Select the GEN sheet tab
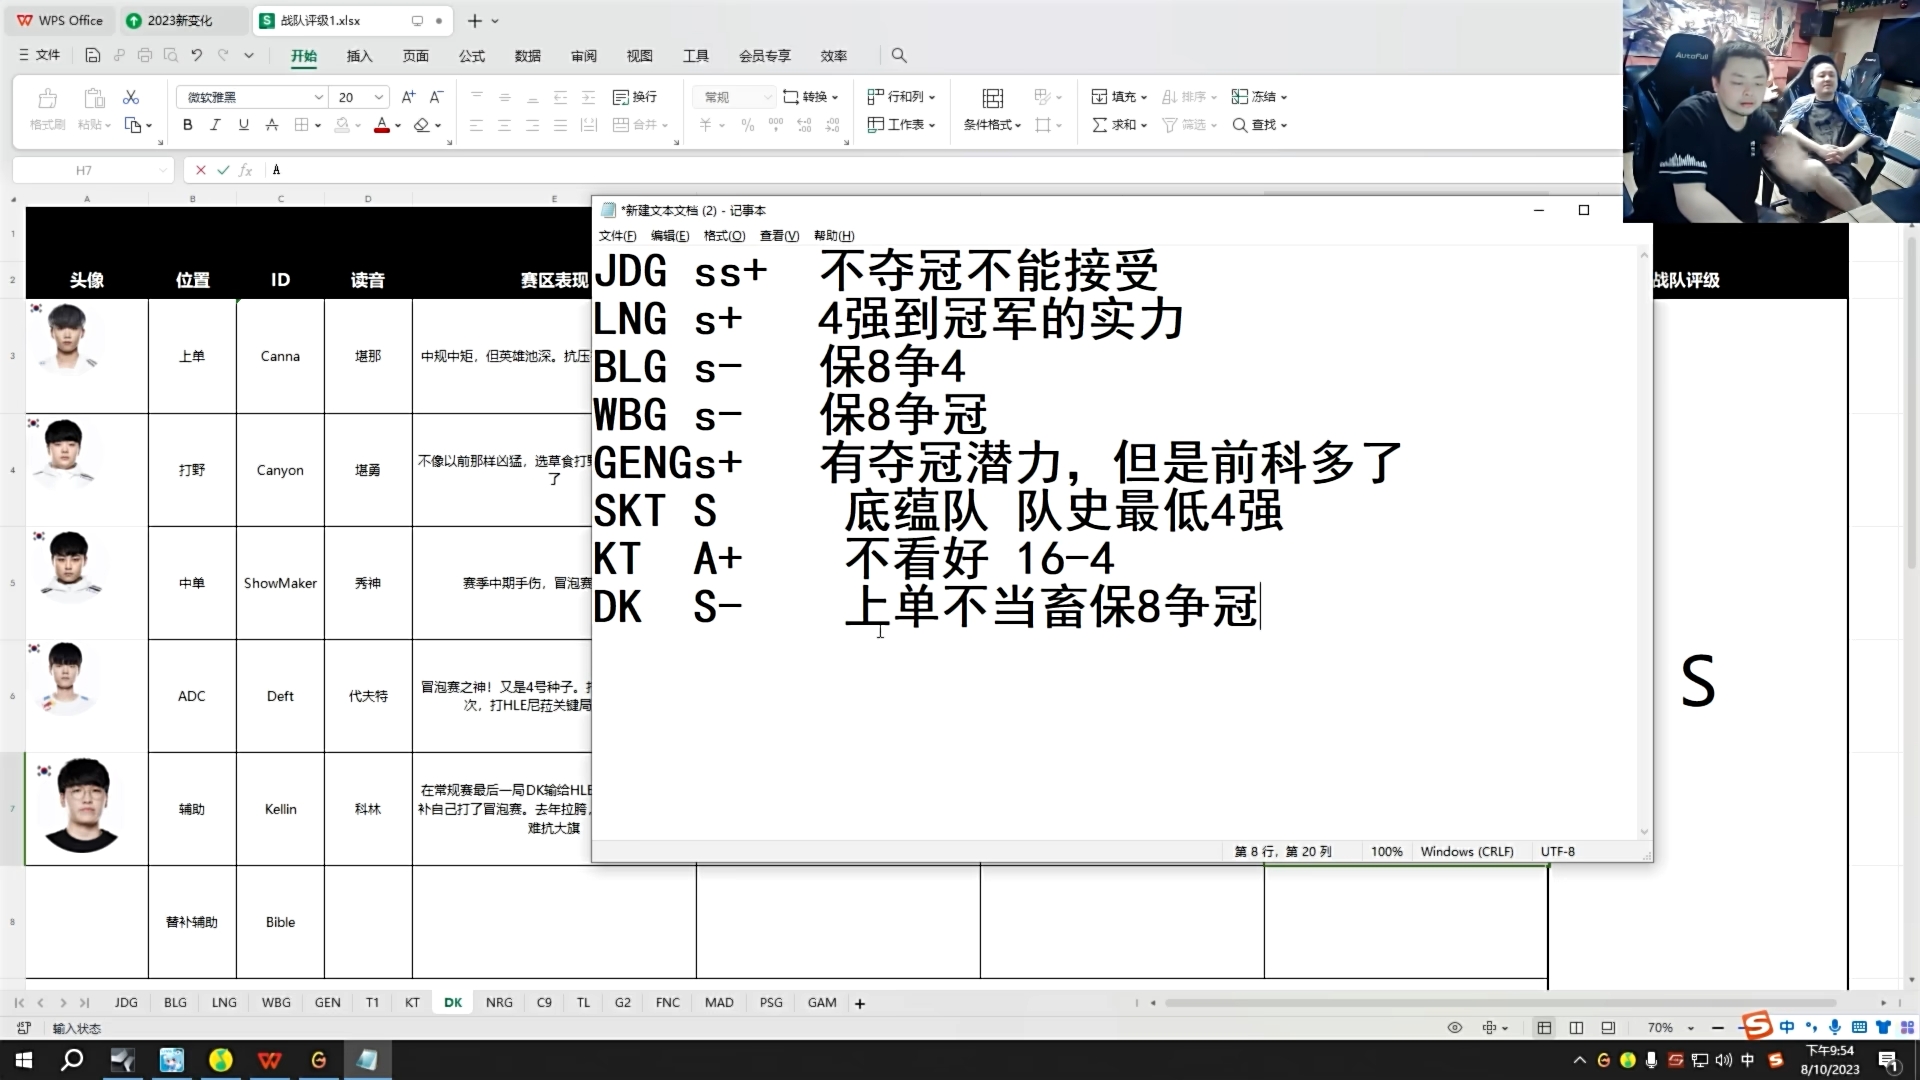The width and height of the screenshot is (1920, 1080). coord(327,1002)
